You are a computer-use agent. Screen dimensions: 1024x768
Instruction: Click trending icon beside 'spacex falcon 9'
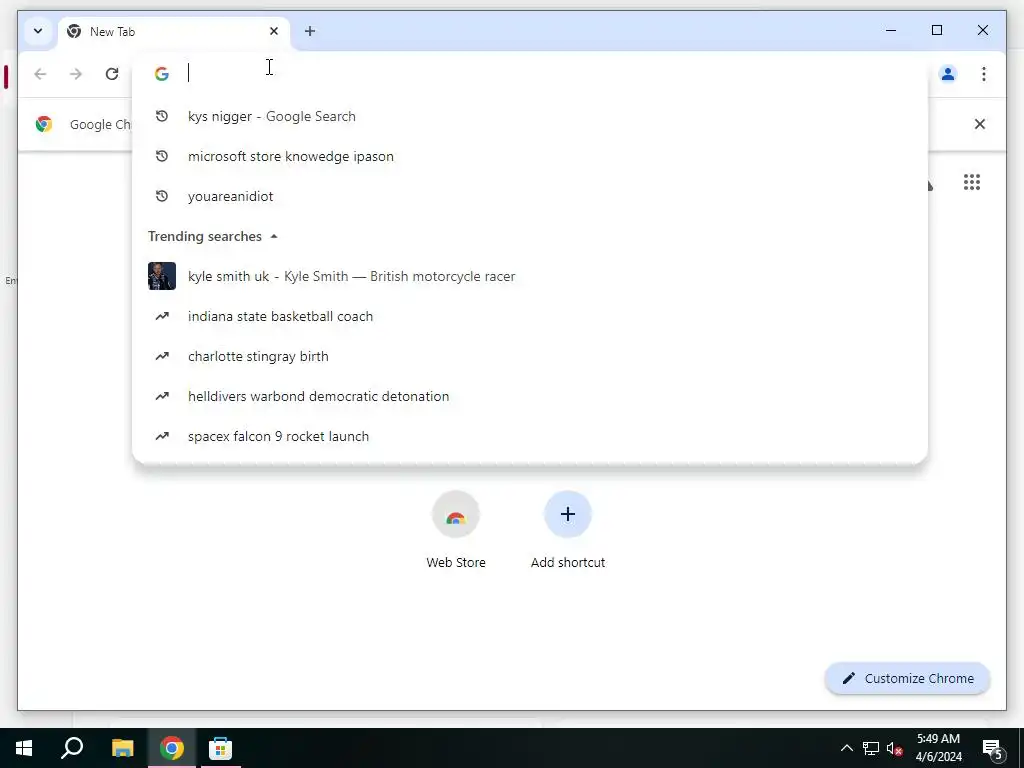pyautogui.click(x=162, y=436)
